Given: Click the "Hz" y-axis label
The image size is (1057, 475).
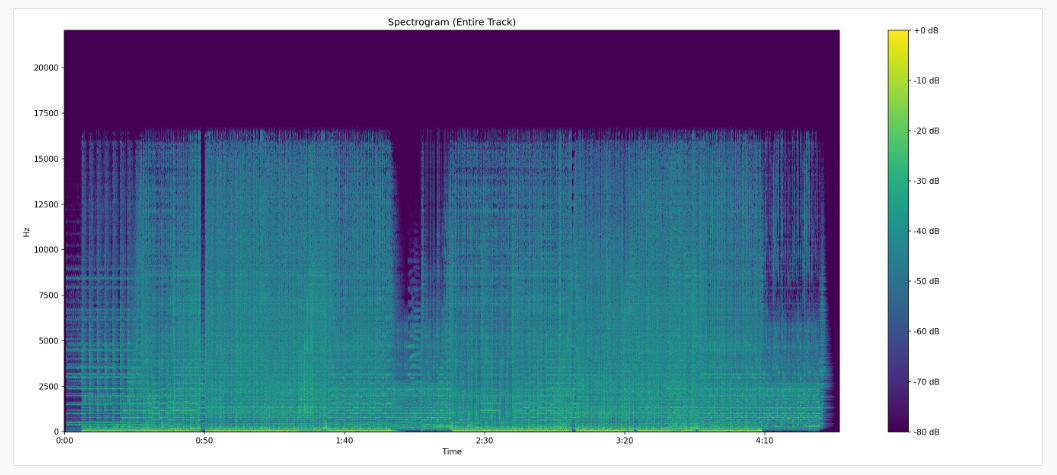Looking at the screenshot, I should pos(27,231).
